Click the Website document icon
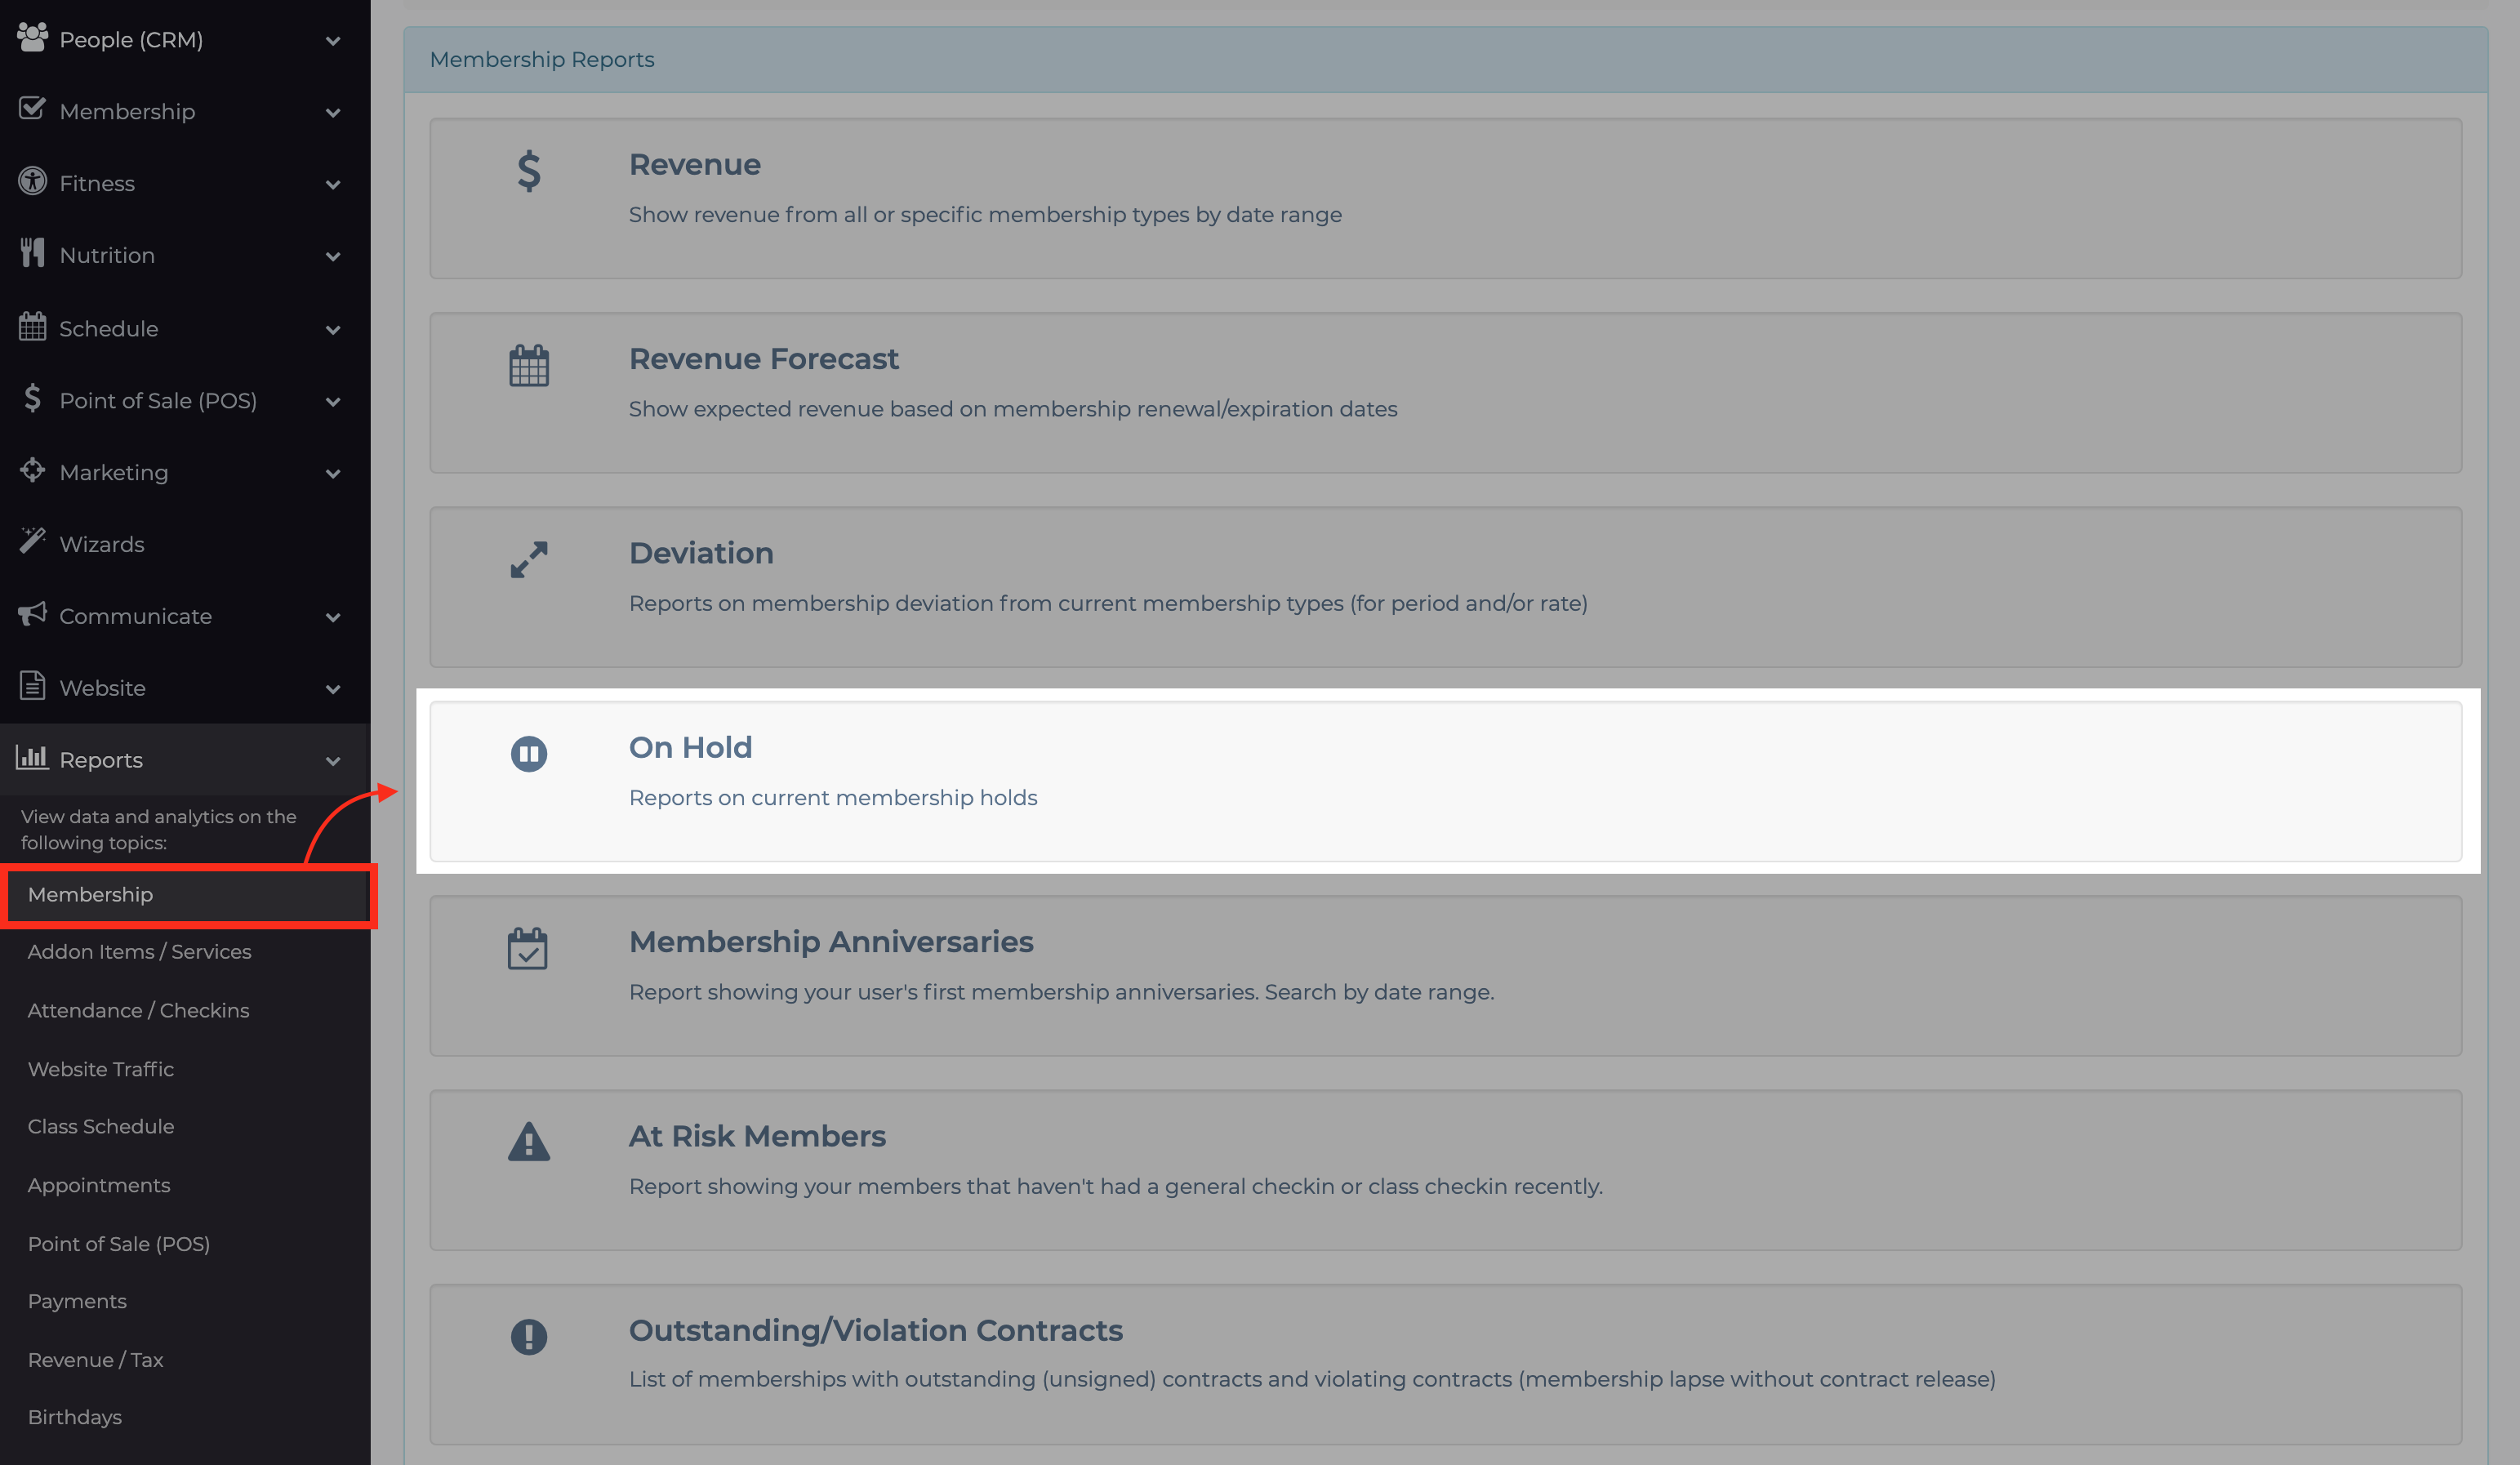 (32, 686)
